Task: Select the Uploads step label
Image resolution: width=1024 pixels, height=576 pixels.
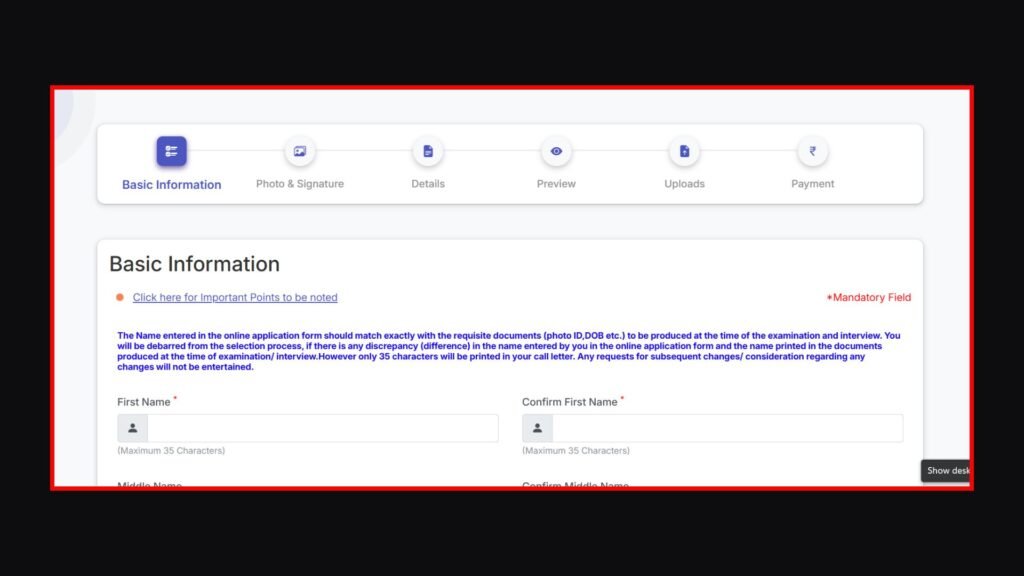Action: 684,184
